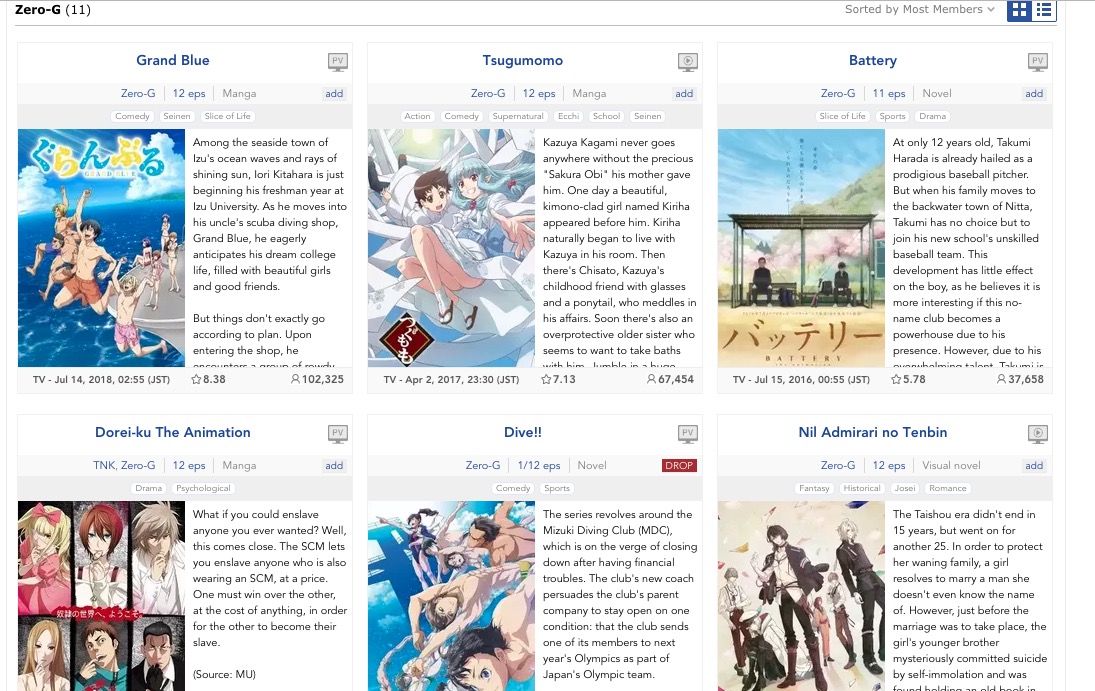Add Tsugumomo to your list
This screenshot has width=1095, height=691.
coord(684,94)
